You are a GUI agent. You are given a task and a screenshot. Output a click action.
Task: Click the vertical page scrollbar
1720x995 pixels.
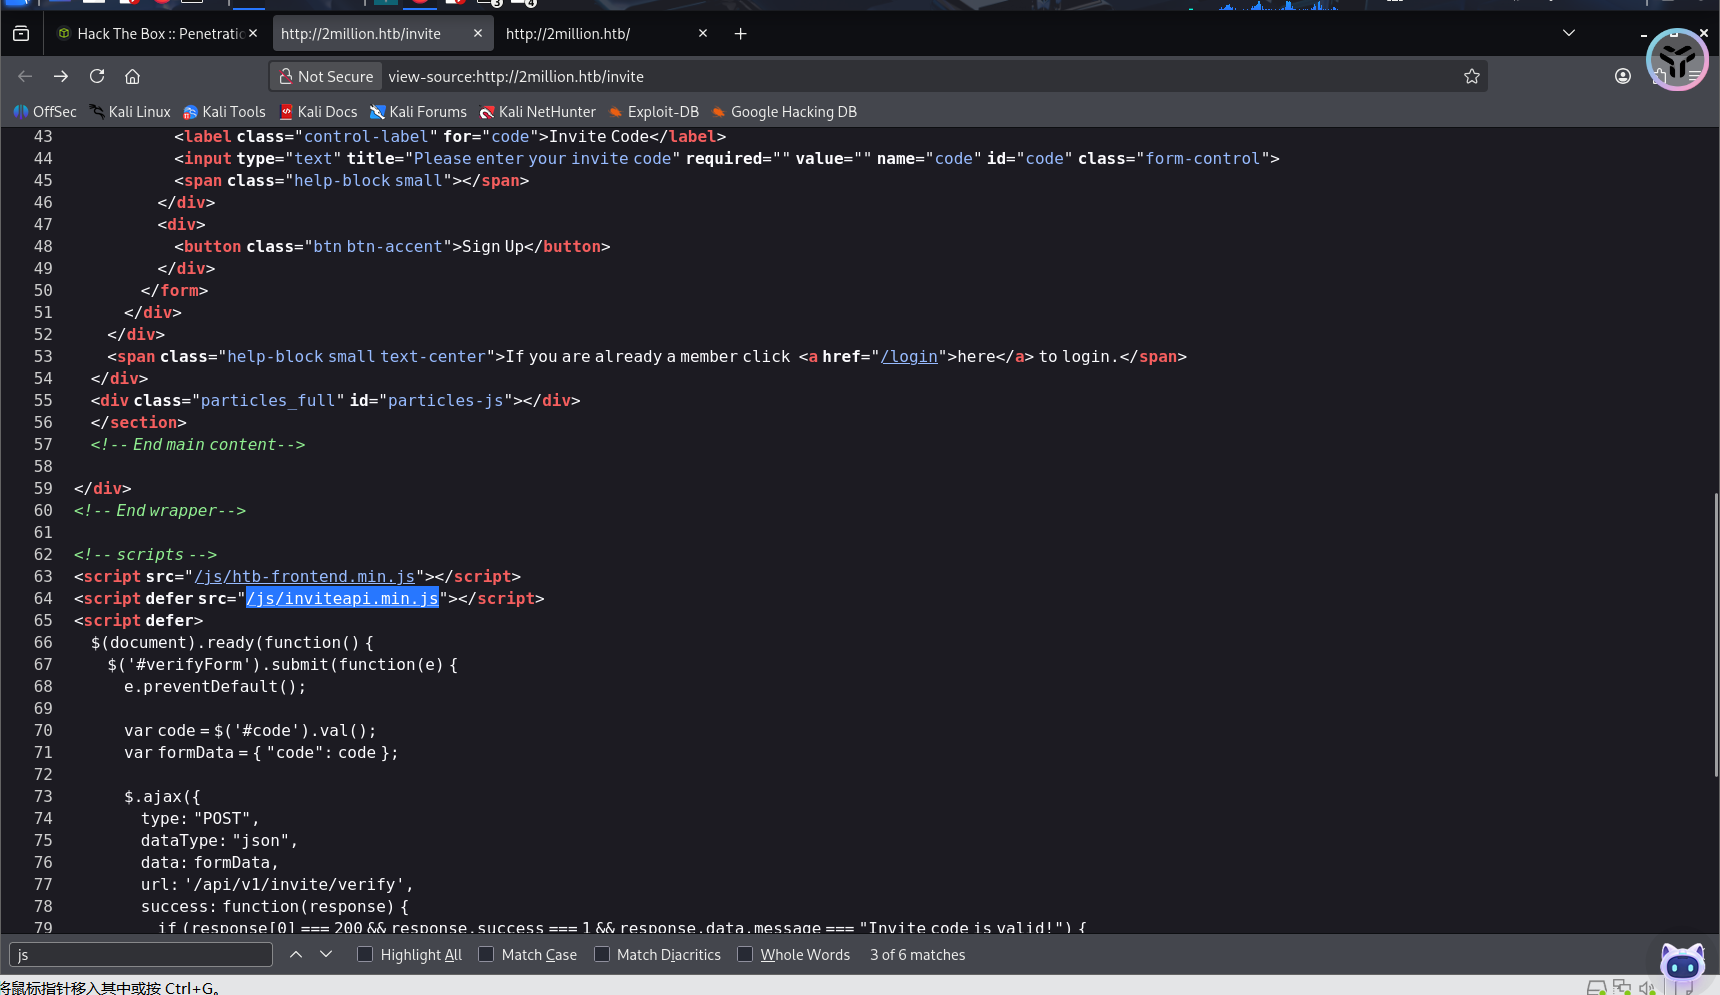point(1716,634)
